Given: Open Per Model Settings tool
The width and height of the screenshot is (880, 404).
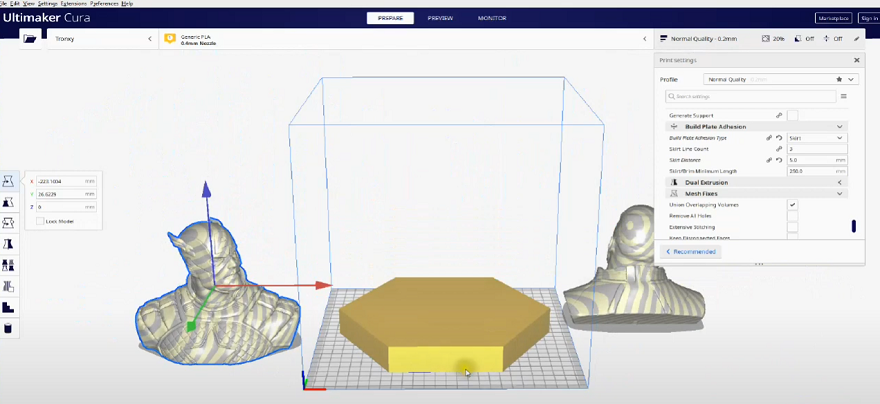Looking at the screenshot, I should pos(9,265).
